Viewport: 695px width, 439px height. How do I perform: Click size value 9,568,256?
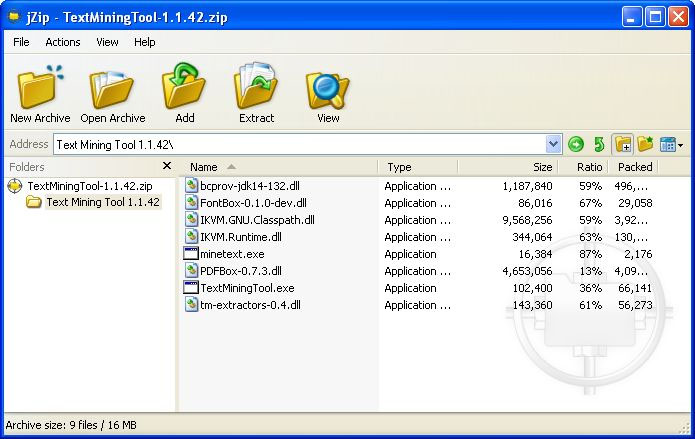527,220
